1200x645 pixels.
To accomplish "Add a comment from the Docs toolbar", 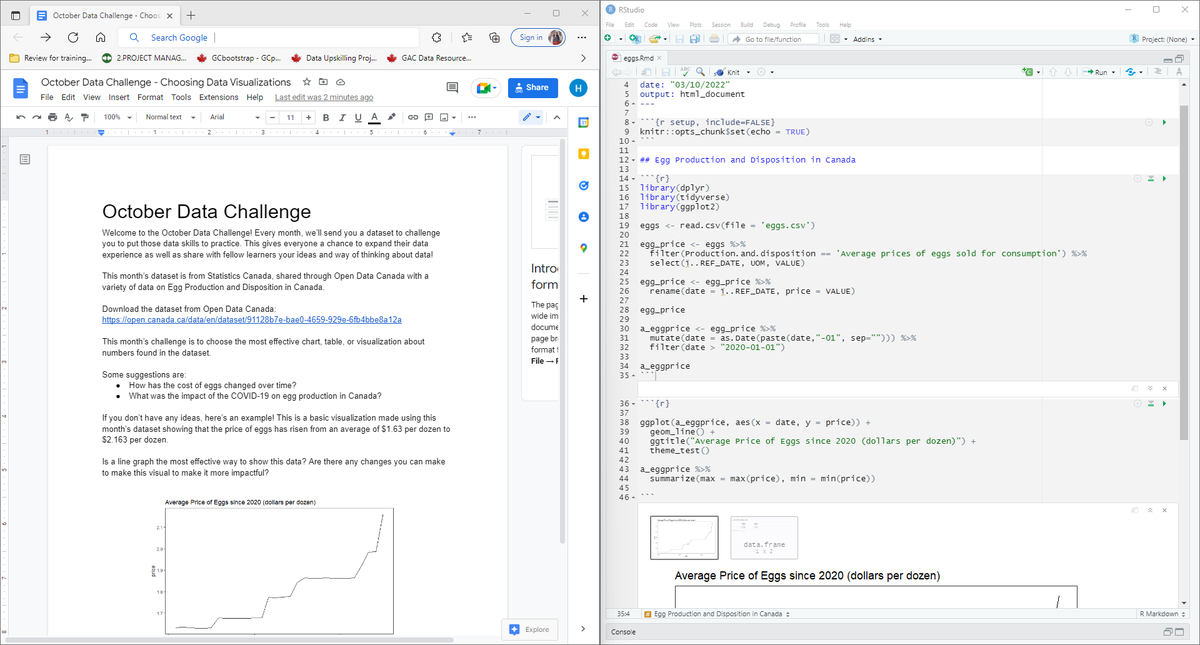I will click(x=427, y=117).
